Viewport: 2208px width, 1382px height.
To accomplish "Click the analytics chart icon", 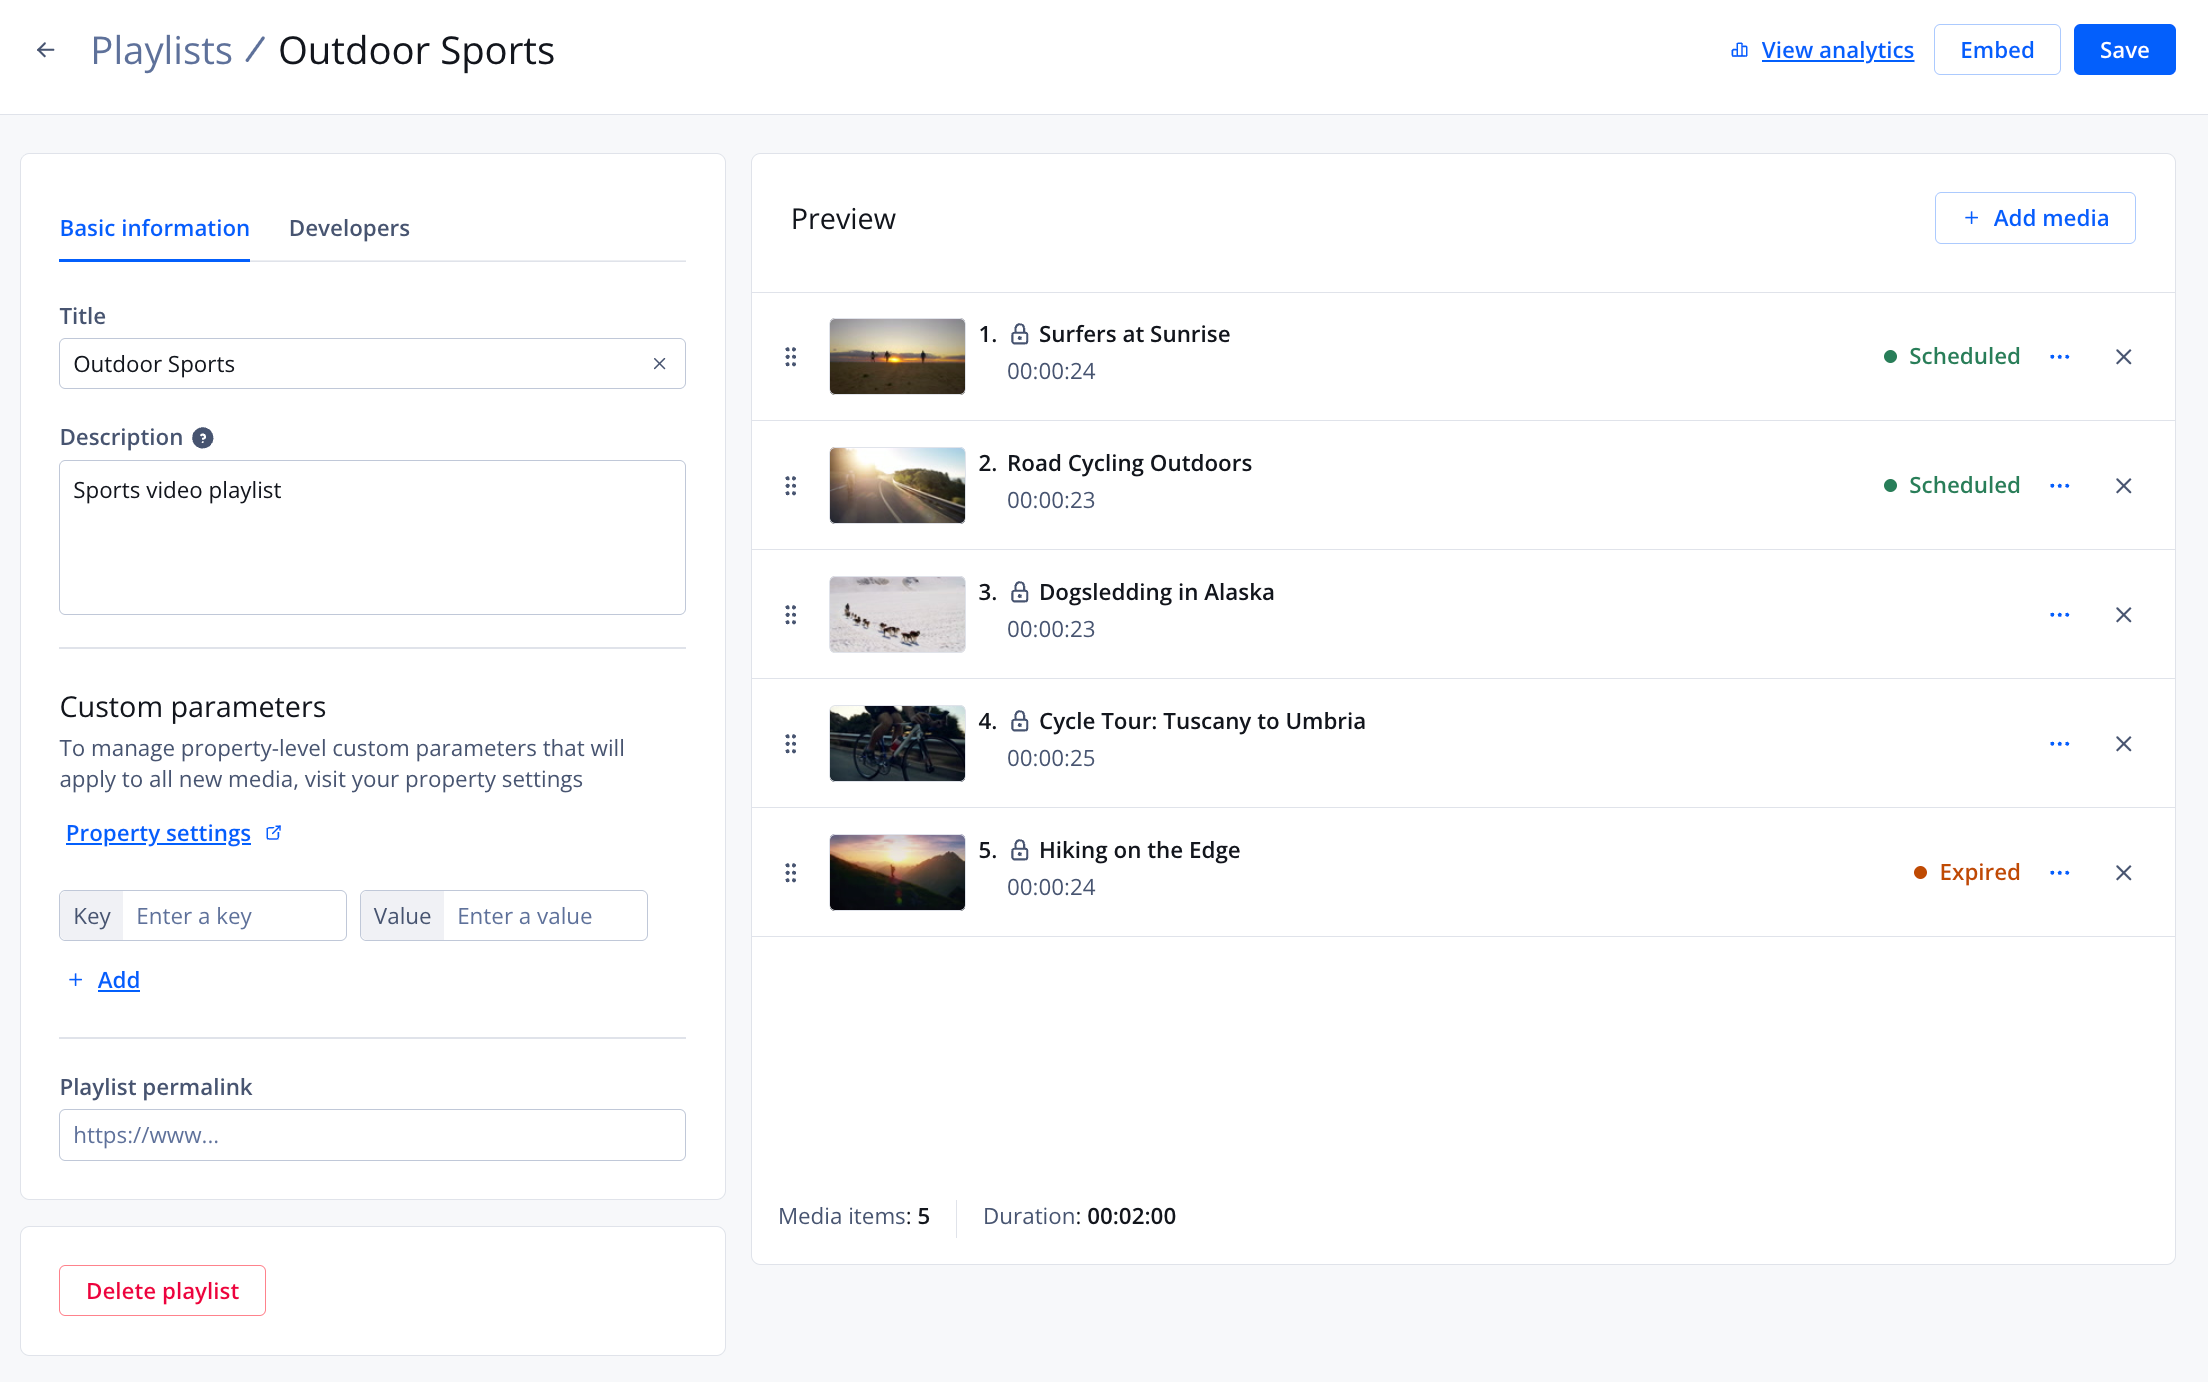I will pos(1737,49).
